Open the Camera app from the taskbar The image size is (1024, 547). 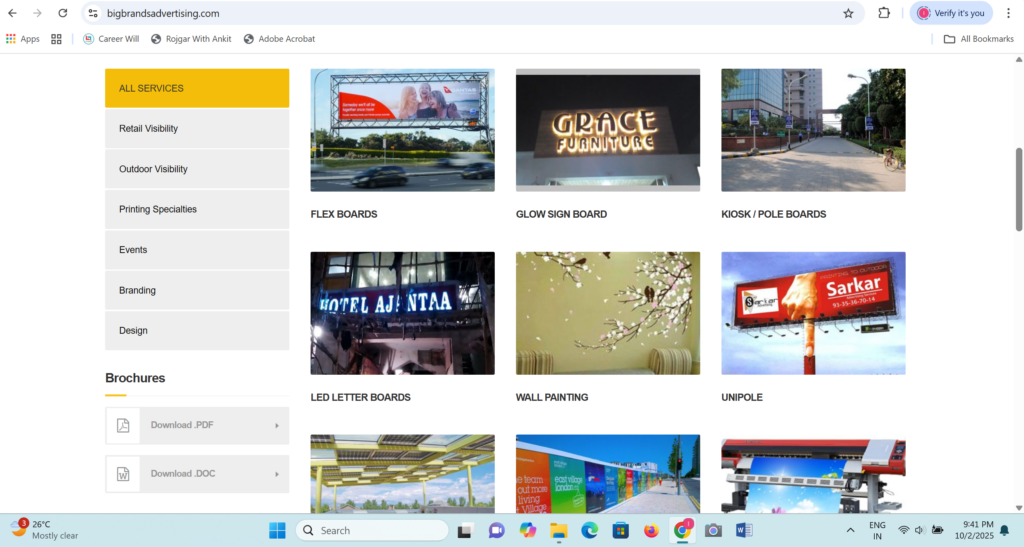tap(713, 531)
